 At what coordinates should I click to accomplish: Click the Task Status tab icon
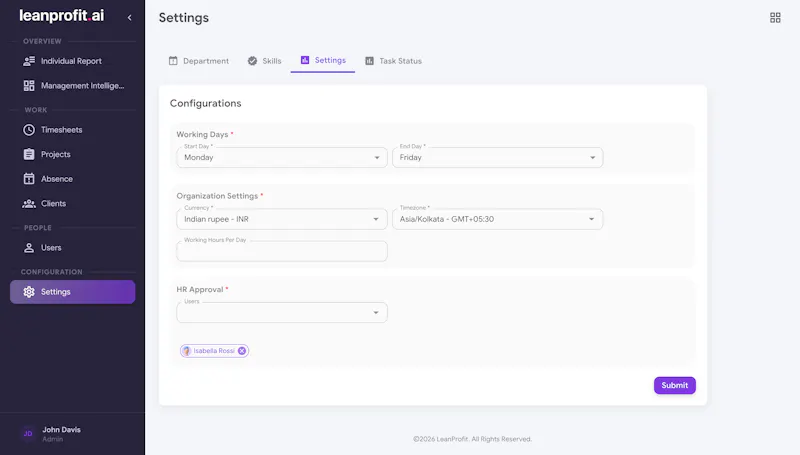(x=369, y=61)
